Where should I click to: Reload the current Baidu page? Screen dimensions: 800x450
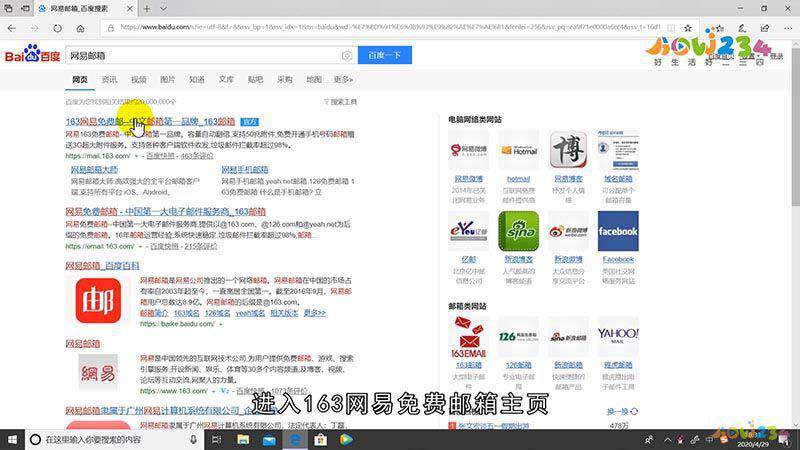point(57,28)
